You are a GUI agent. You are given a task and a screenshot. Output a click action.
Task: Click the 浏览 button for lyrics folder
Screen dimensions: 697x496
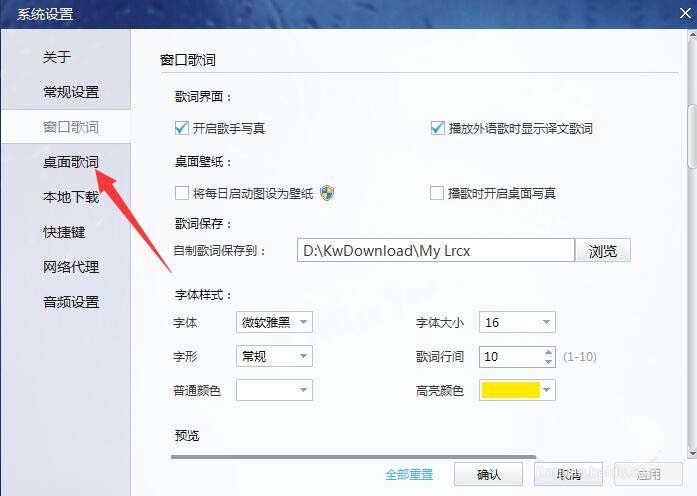pos(603,251)
